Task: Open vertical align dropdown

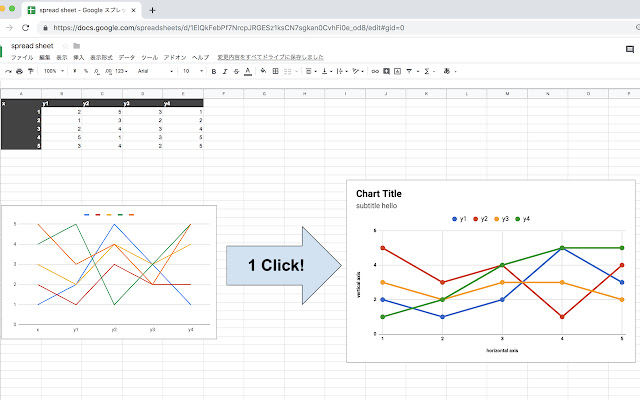Action: (x=327, y=71)
